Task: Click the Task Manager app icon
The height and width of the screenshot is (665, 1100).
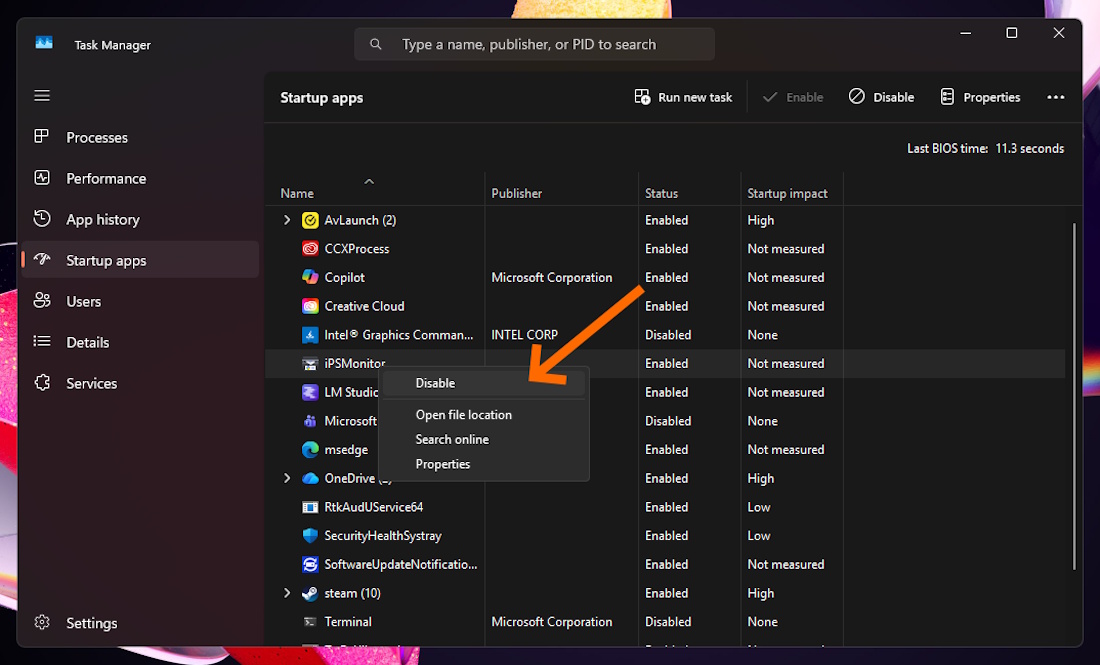Action: [x=44, y=43]
